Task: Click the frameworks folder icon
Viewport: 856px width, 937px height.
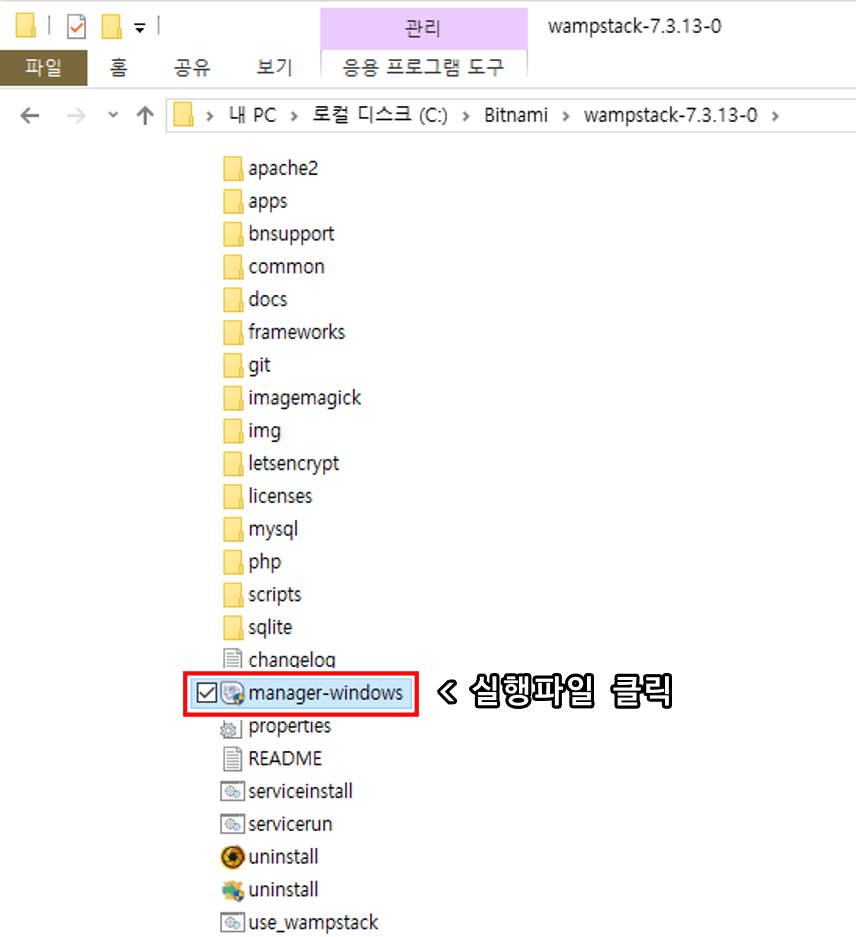Action: [233, 333]
